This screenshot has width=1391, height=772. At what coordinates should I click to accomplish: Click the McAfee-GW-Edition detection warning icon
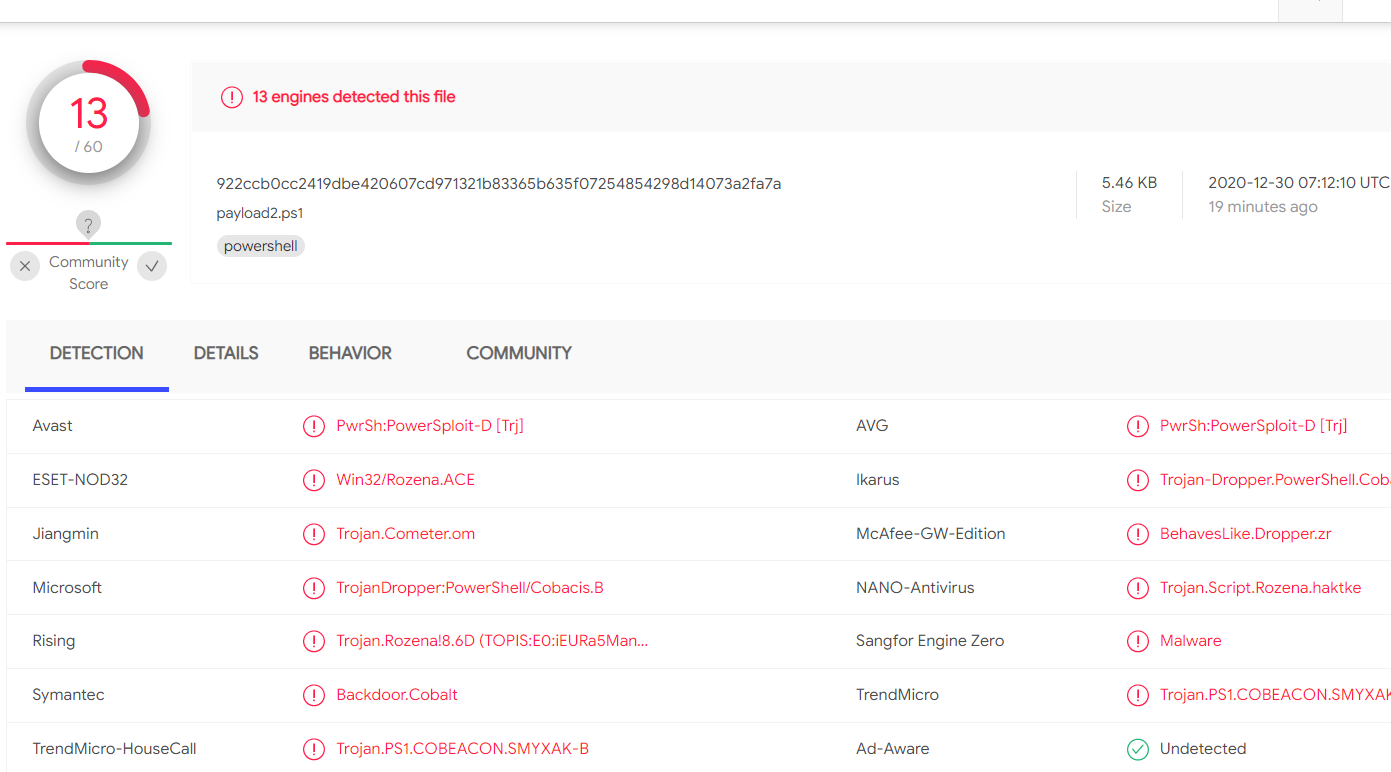(x=1138, y=534)
